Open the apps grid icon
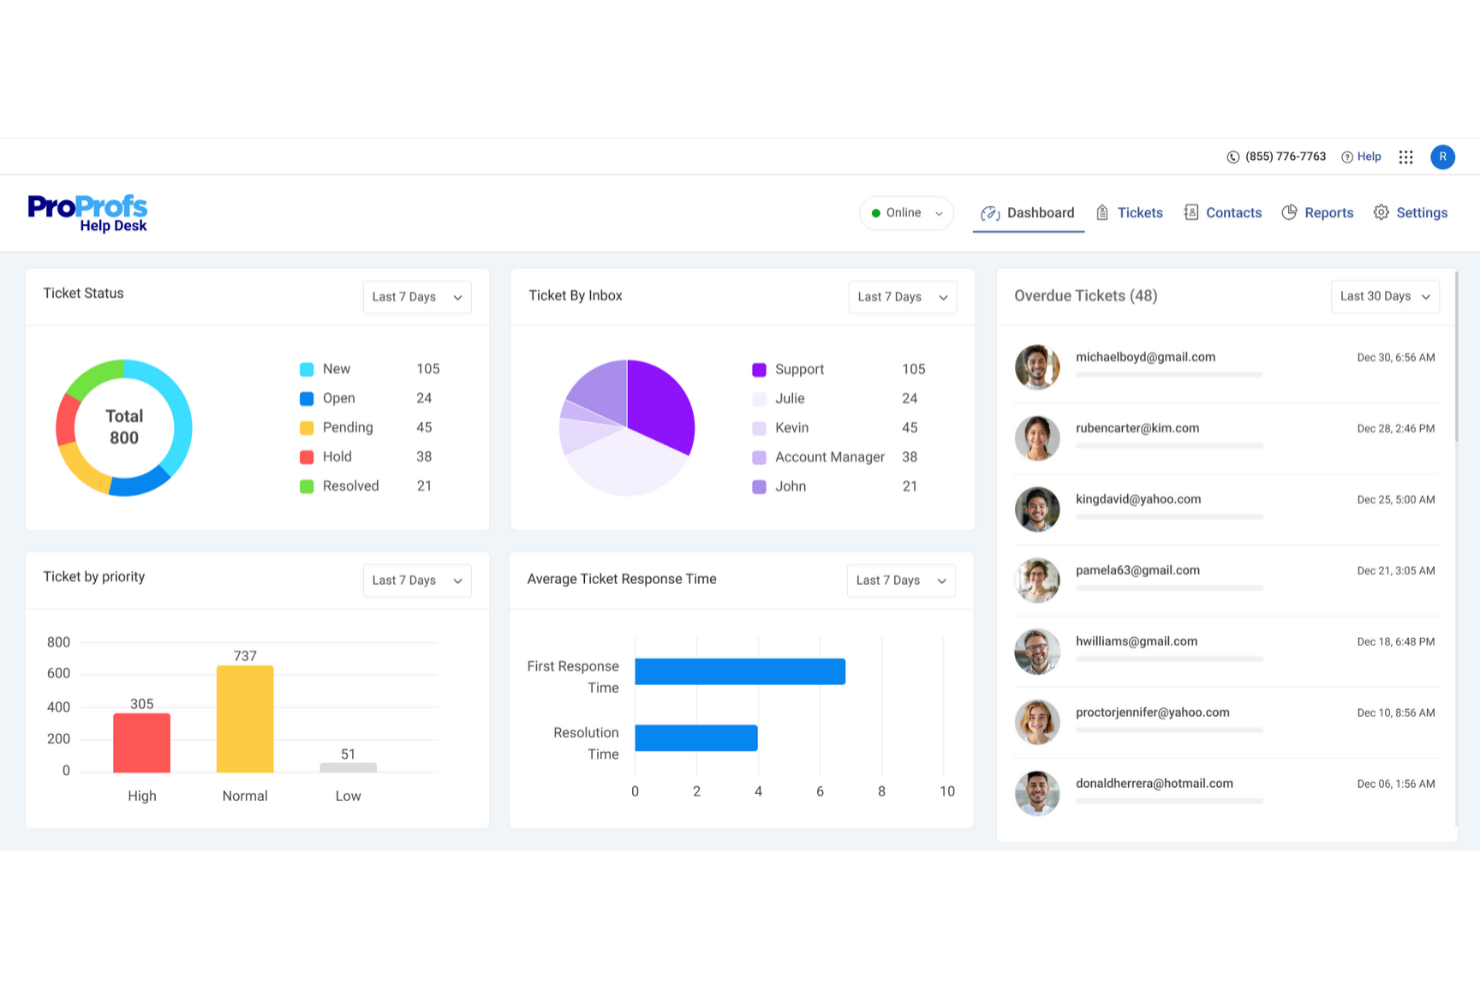The width and height of the screenshot is (1480, 987). [1406, 157]
